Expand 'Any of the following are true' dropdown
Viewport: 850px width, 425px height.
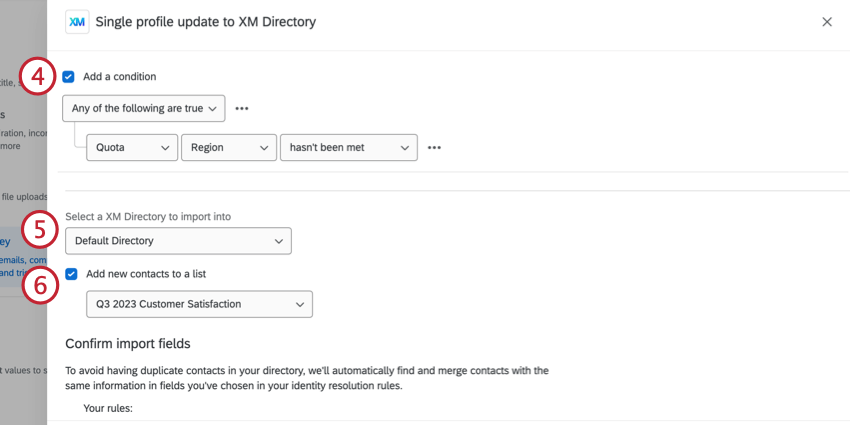144,108
